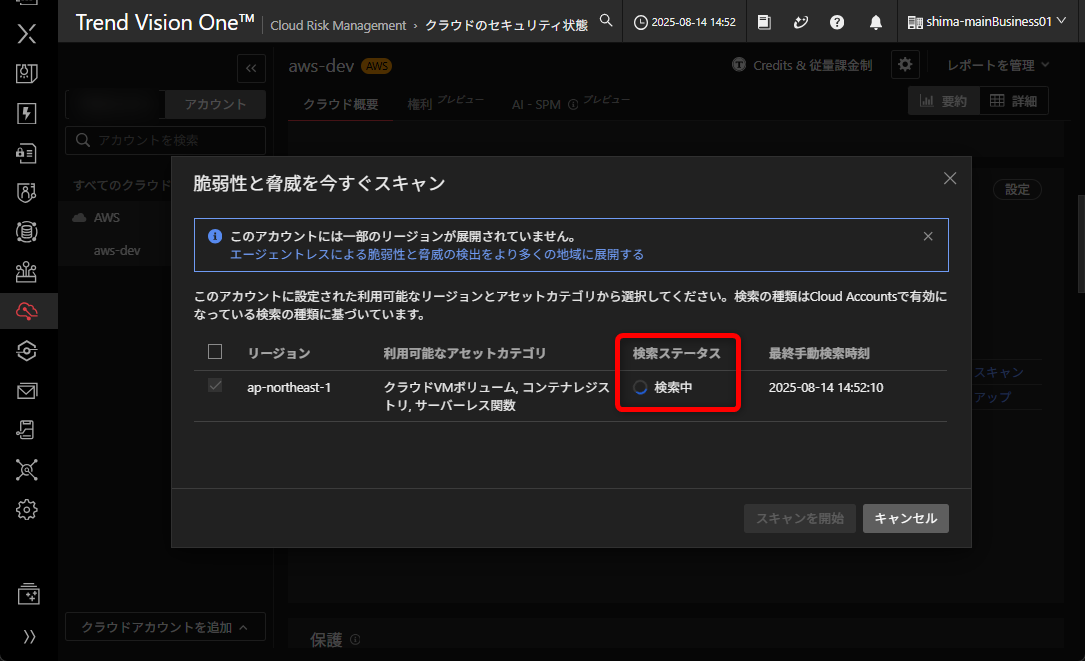Select the red cloud security sidebar icon

click(x=26, y=311)
